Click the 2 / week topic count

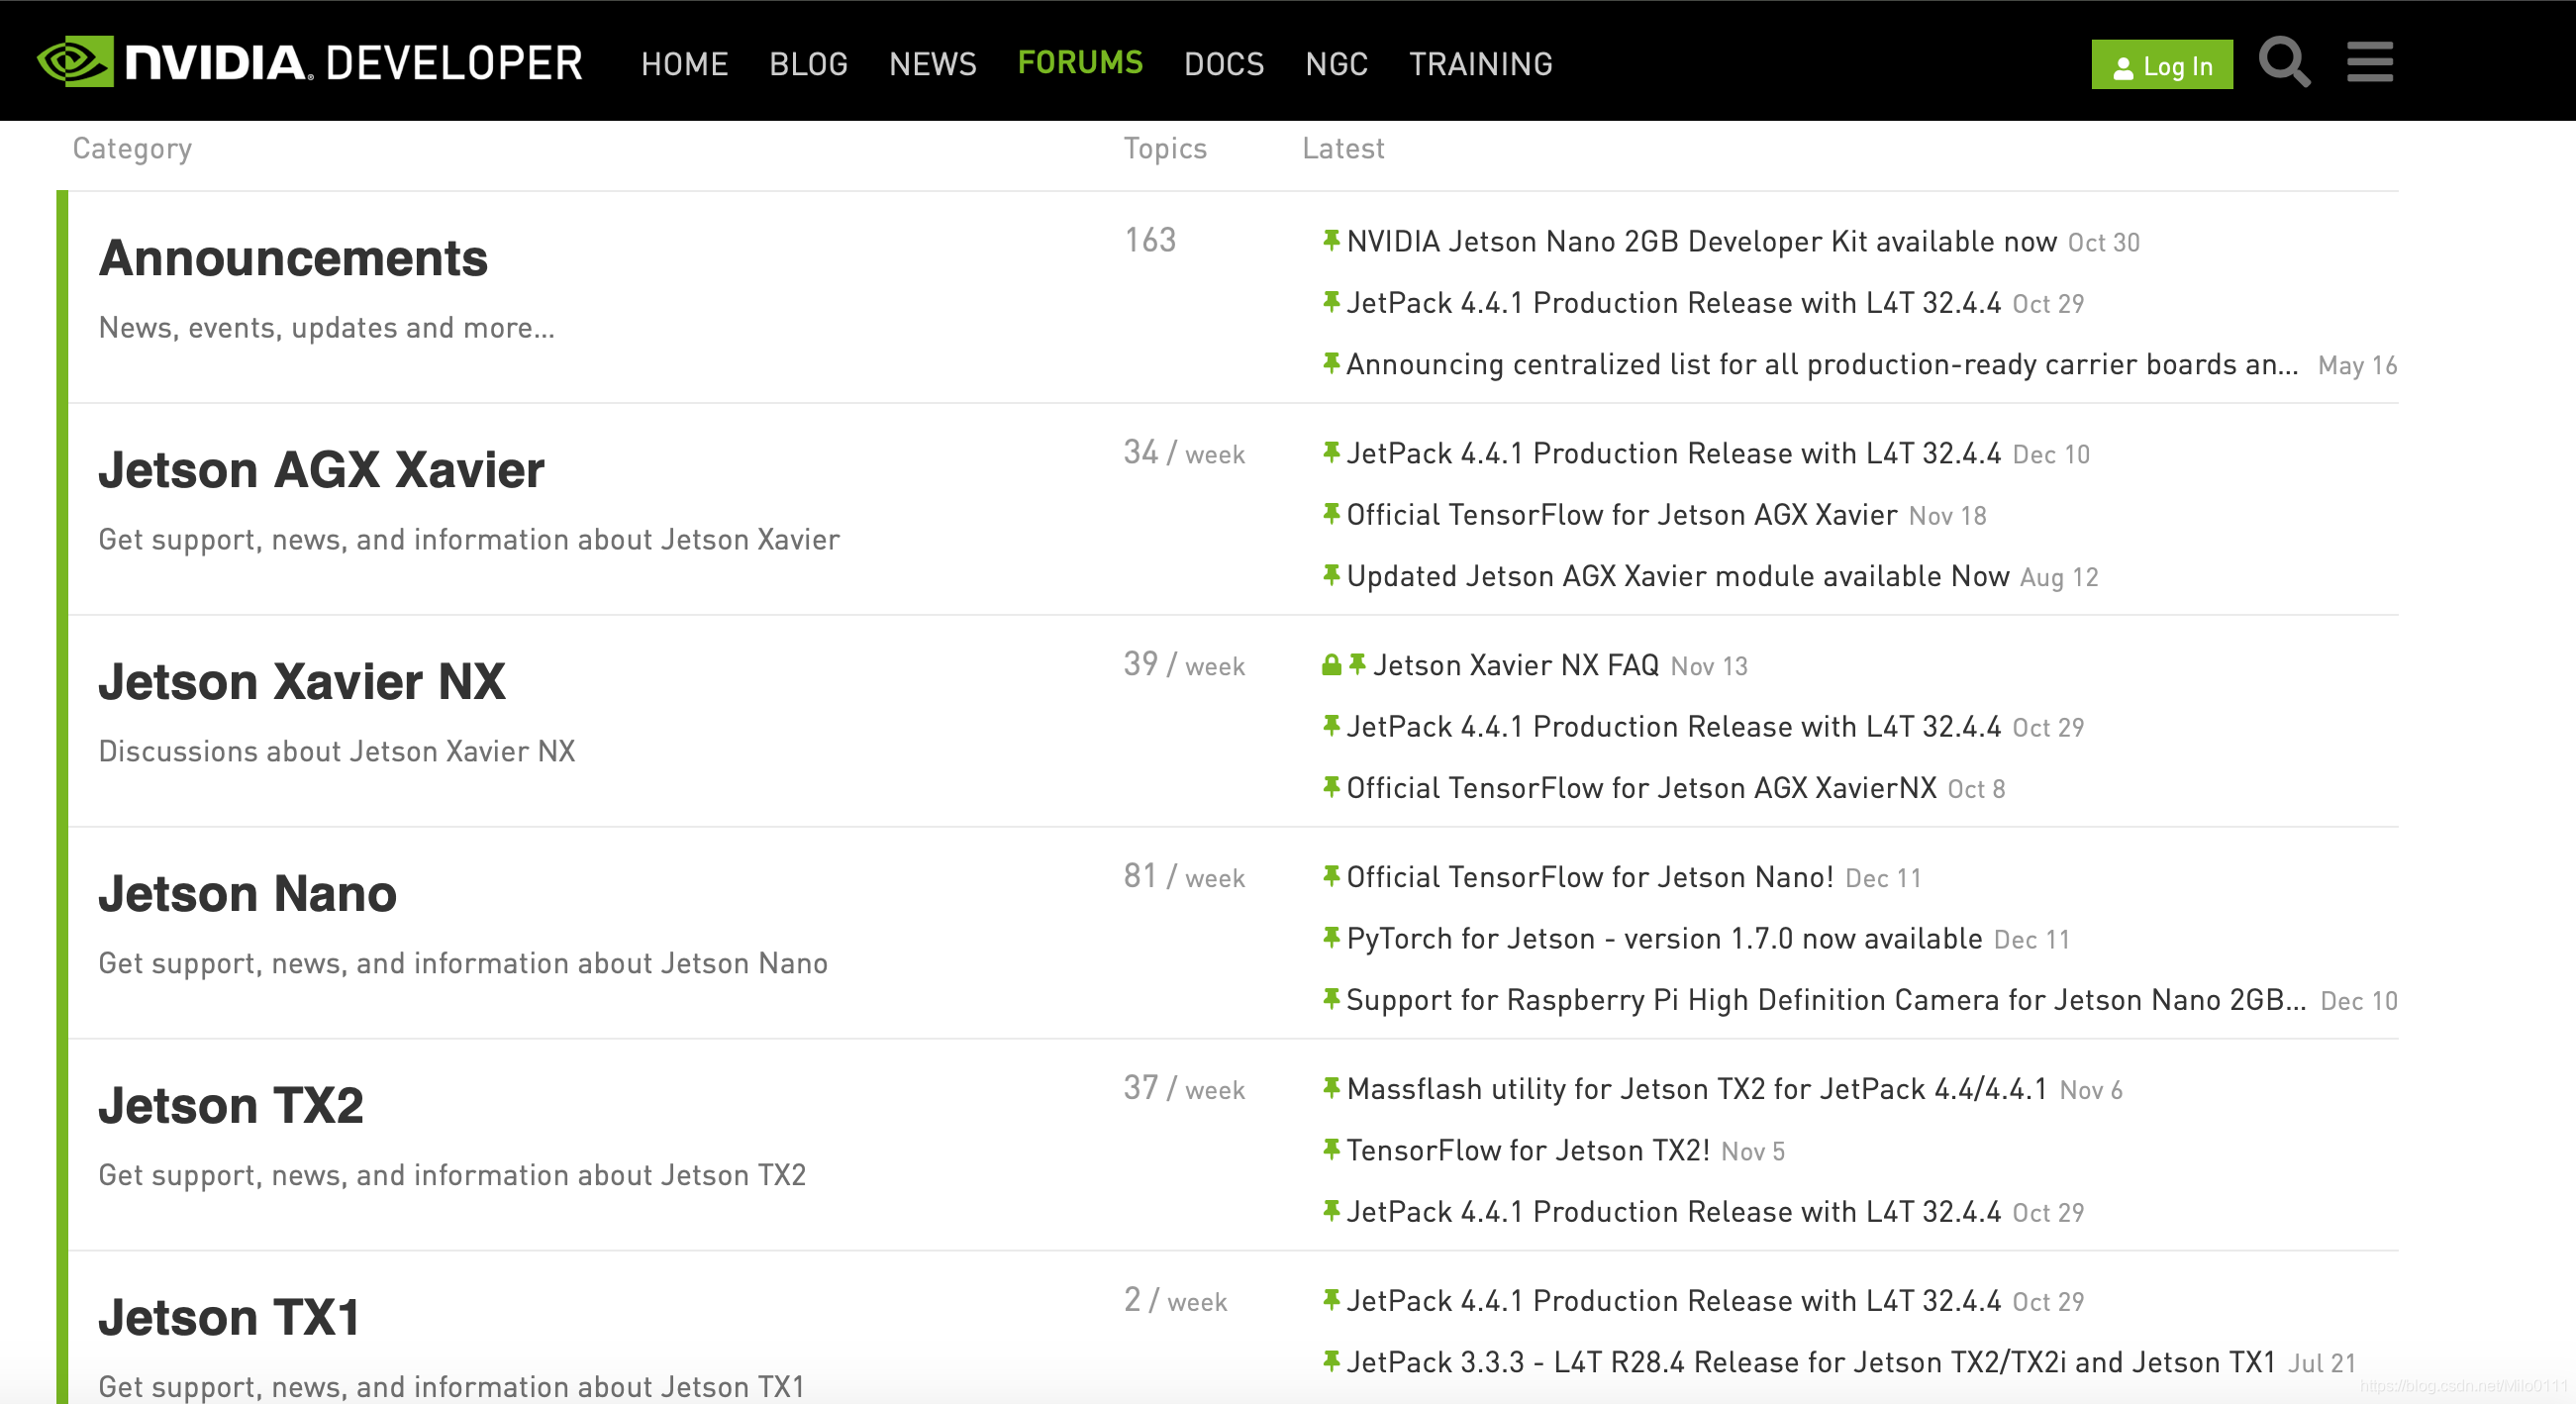point(1175,1301)
